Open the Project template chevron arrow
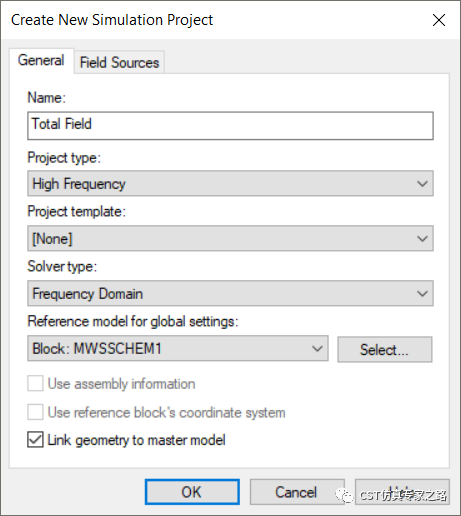This screenshot has height=516, width=461. tap(422, 238)
